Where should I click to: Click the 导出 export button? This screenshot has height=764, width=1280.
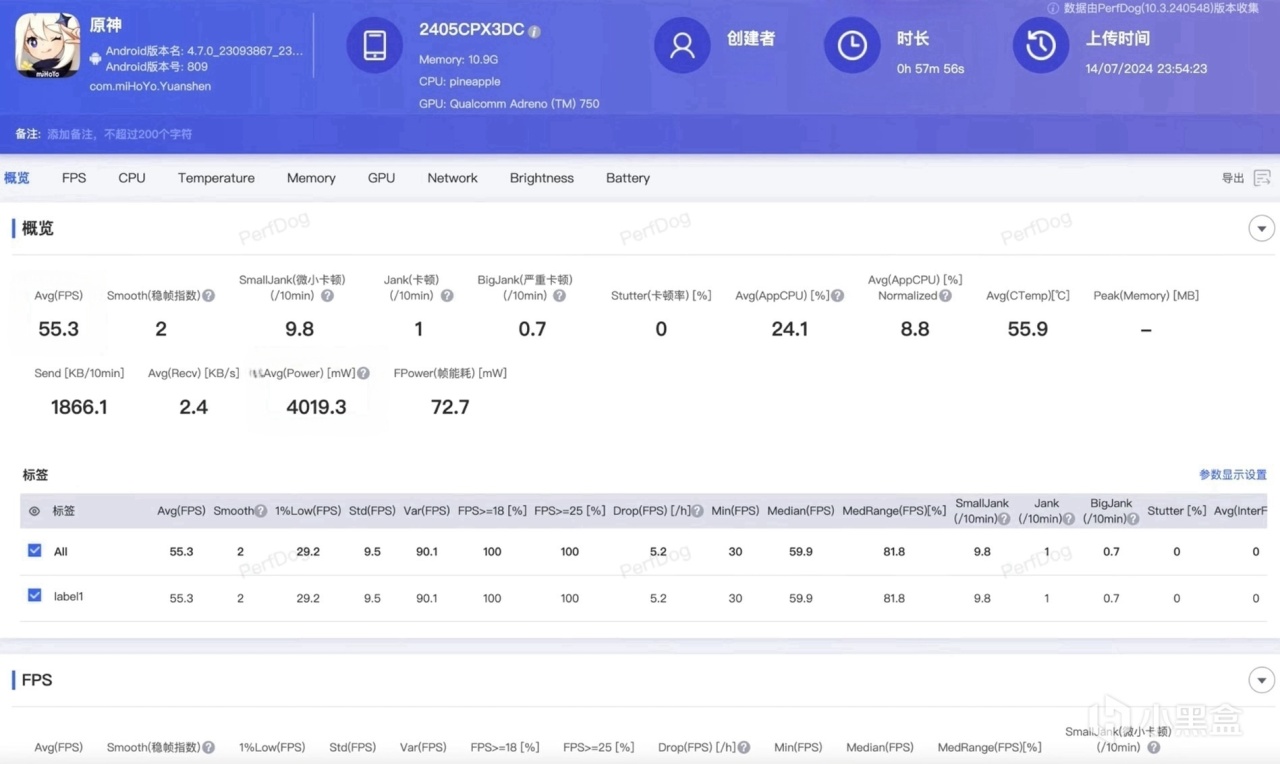click(1232, 178)
